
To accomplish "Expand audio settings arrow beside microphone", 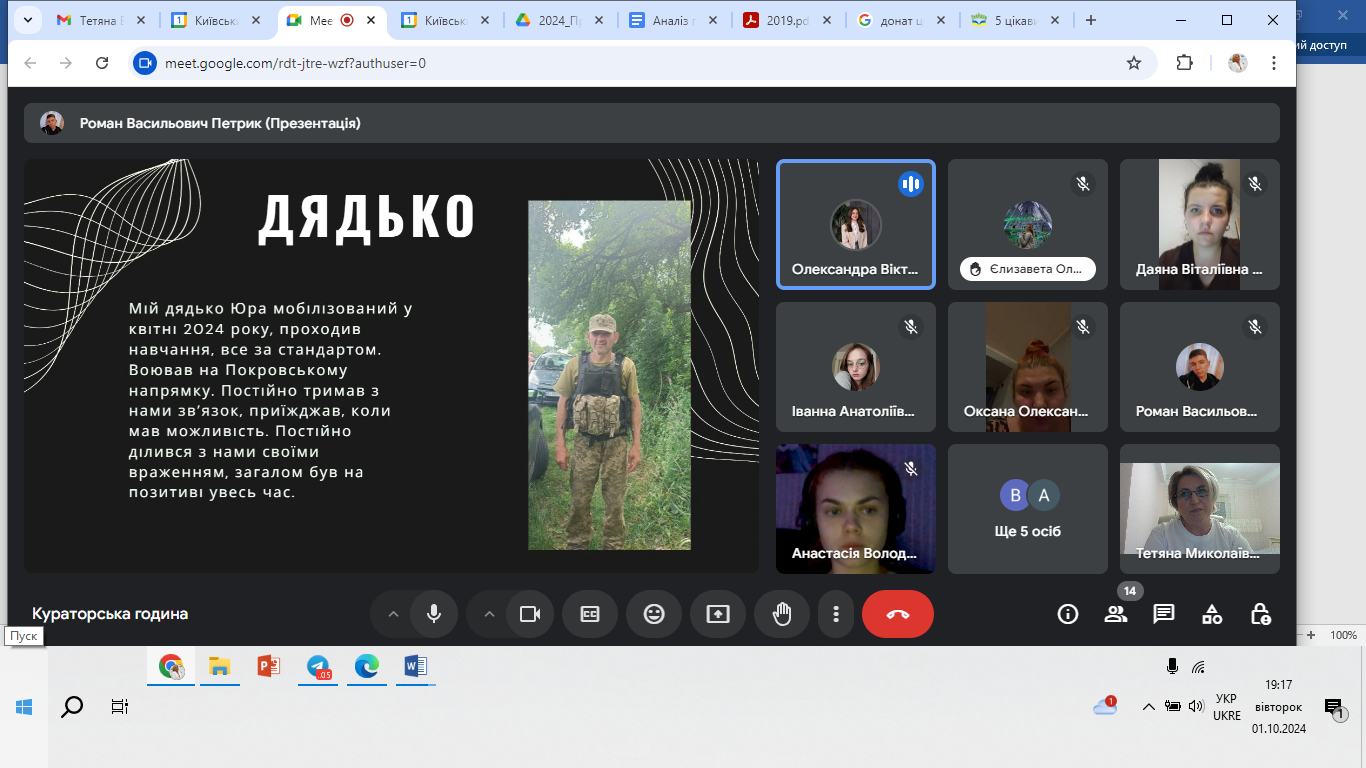I will 393,614.
